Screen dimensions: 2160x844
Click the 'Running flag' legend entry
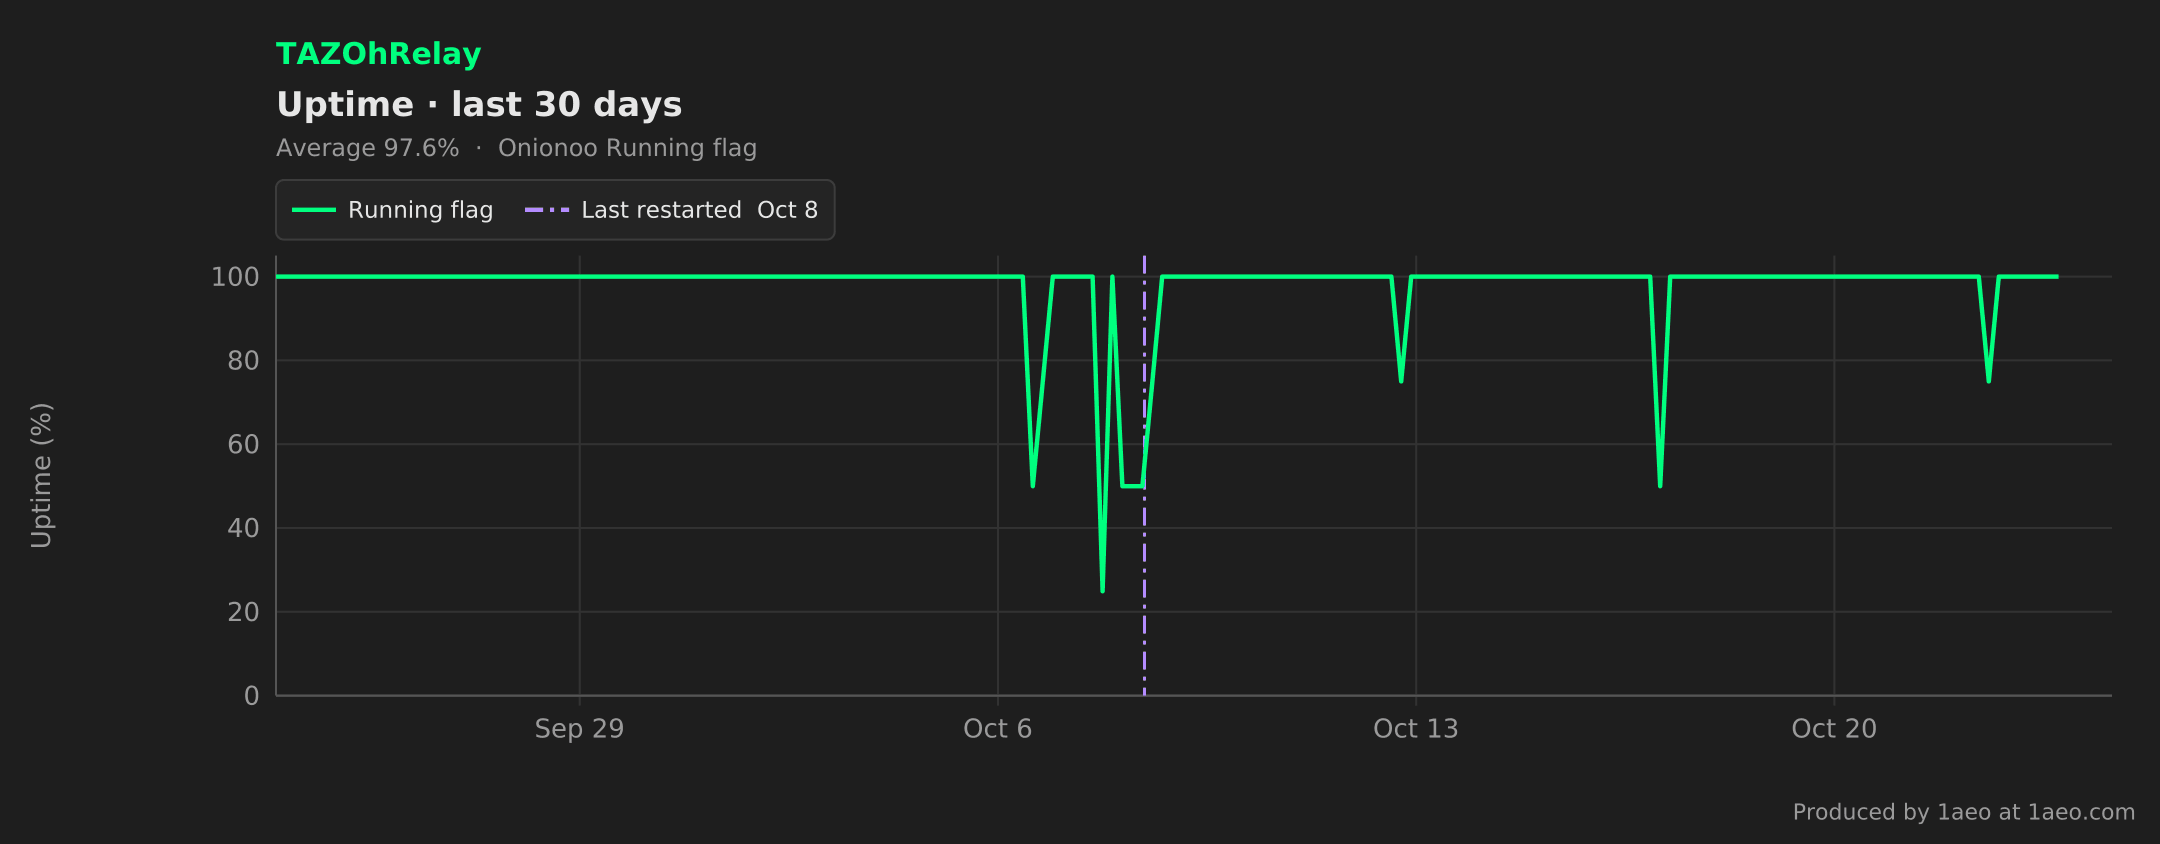pos(392,210)
